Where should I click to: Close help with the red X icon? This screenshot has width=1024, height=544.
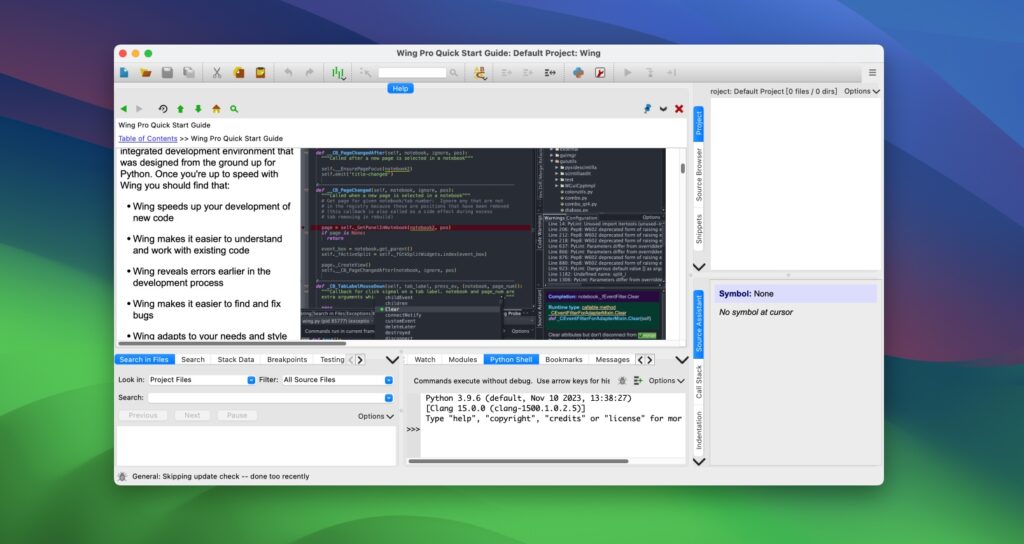point(679,109)
